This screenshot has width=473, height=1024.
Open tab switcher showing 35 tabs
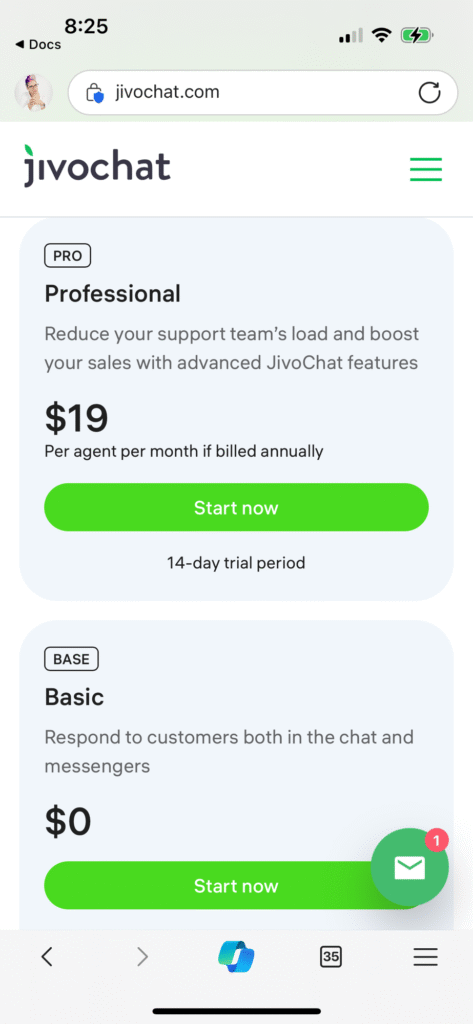[331, 957]
